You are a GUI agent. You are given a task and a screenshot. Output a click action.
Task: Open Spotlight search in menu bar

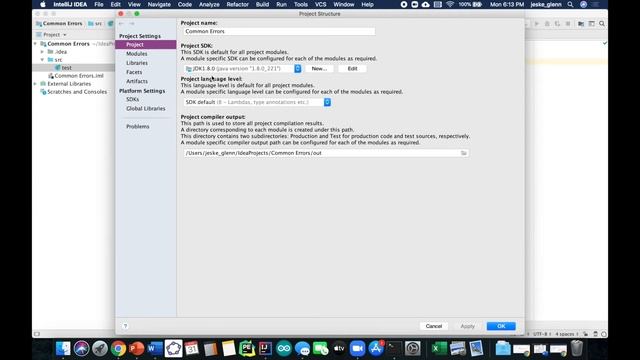pyautogui.click(x=570, y=4)
